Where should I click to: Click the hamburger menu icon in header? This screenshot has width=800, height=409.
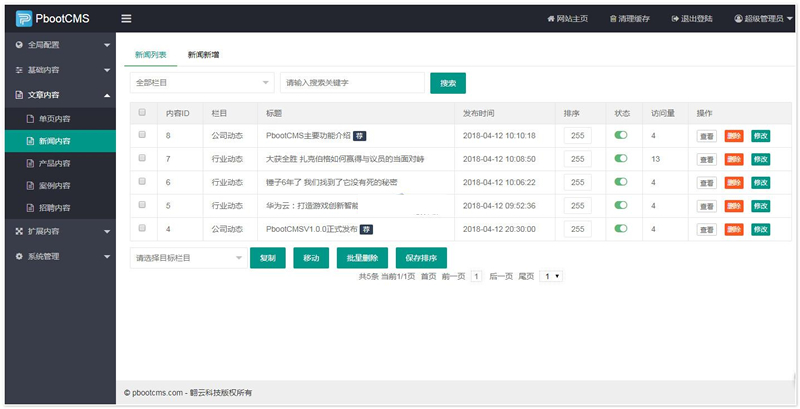126,18
